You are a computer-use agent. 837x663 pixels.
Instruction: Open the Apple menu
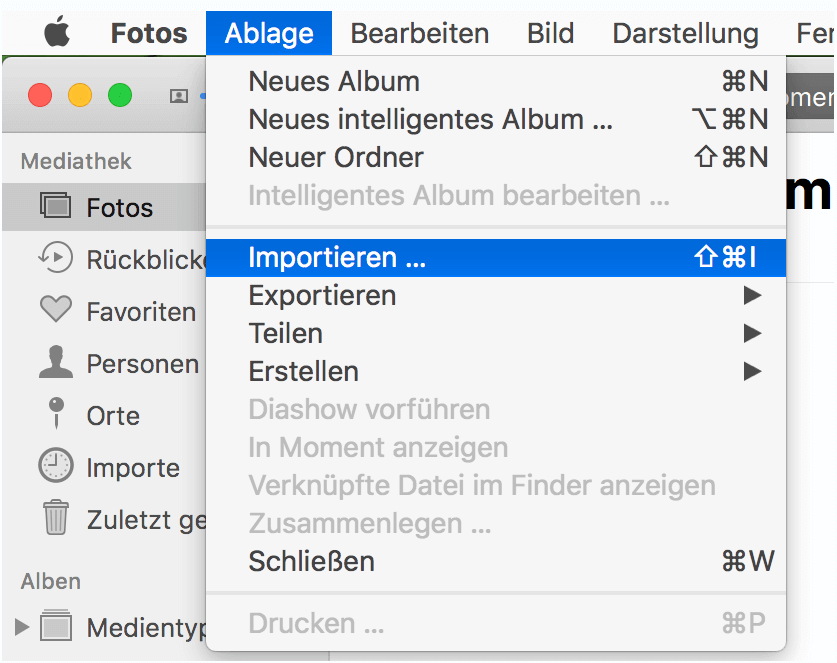58,33
